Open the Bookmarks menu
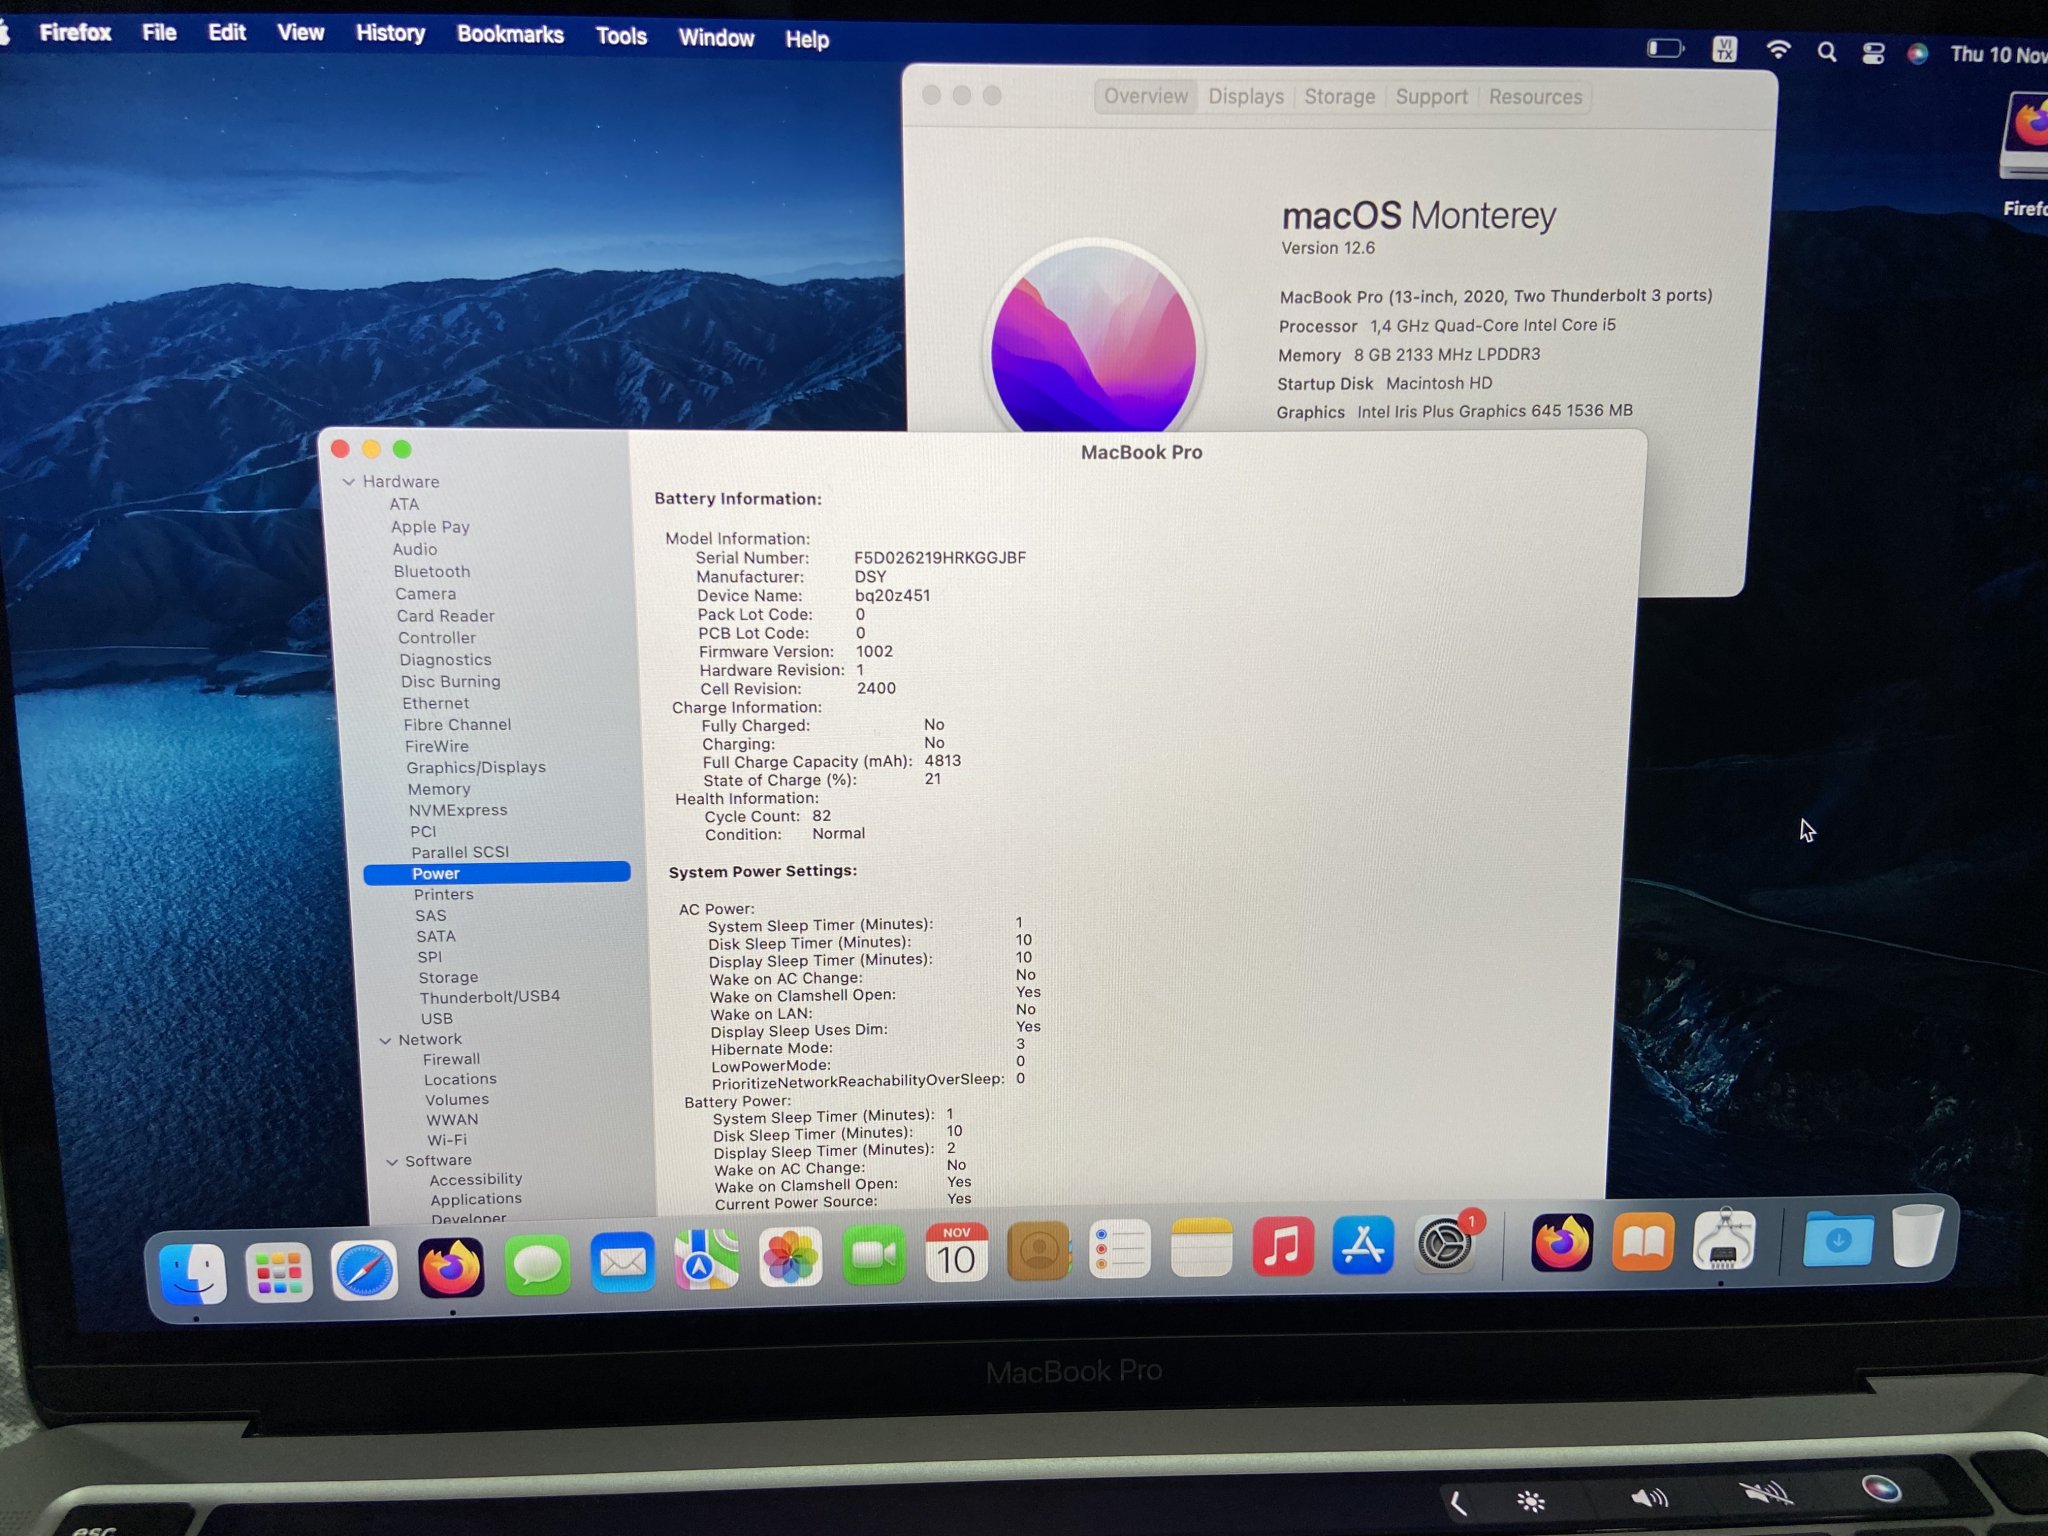This screenshot has height=1536, width=2048. [510, 35]
